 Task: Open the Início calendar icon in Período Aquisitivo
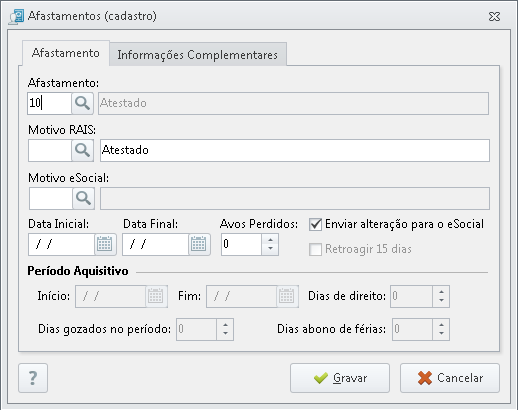pyautogui.click(x=156, y=296)
